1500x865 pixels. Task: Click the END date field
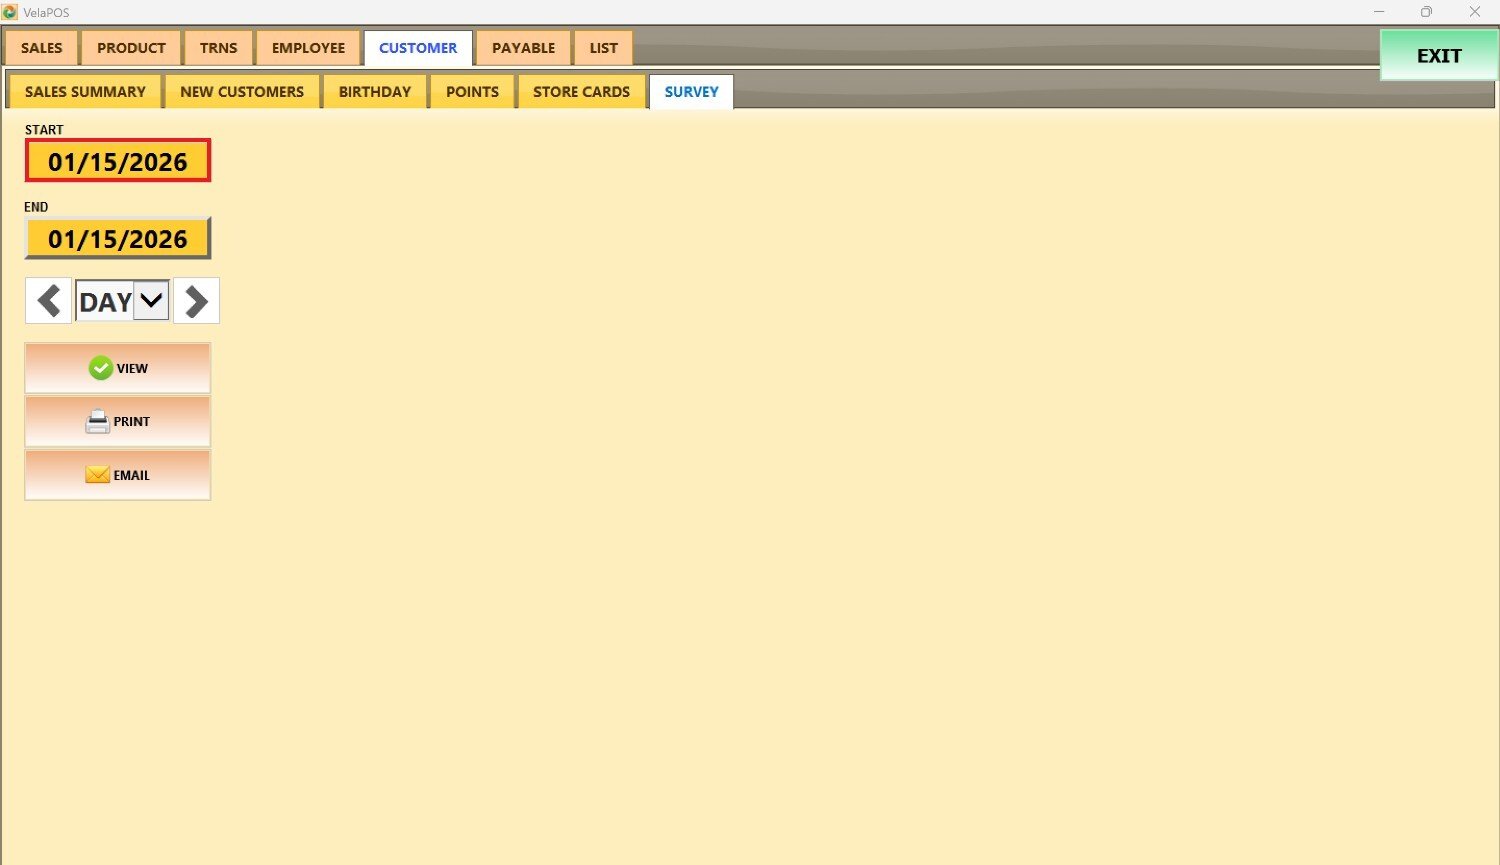[x=118, y=239]
